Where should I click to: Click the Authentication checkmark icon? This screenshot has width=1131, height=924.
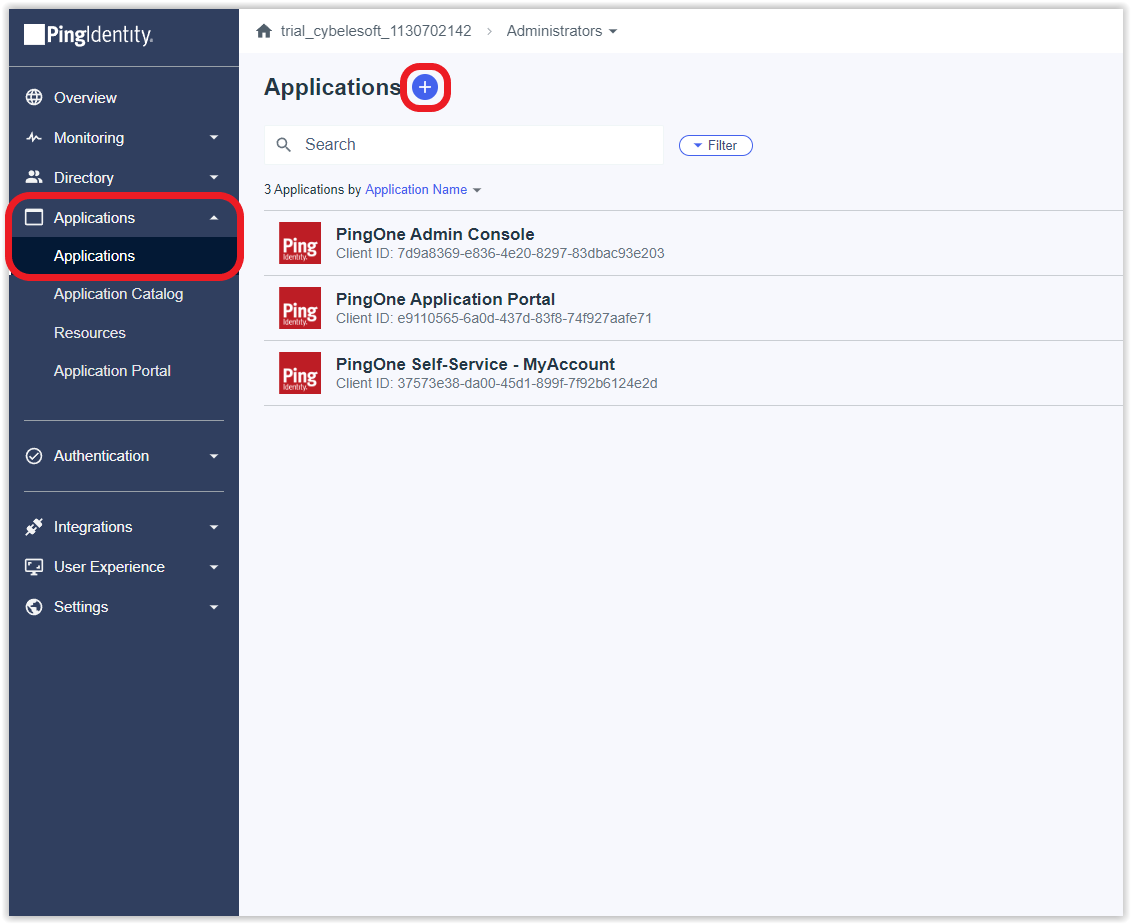(34, 456)
